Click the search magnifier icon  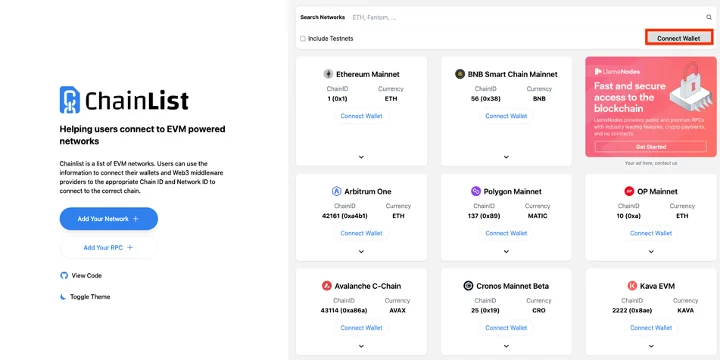pos(709,17)
